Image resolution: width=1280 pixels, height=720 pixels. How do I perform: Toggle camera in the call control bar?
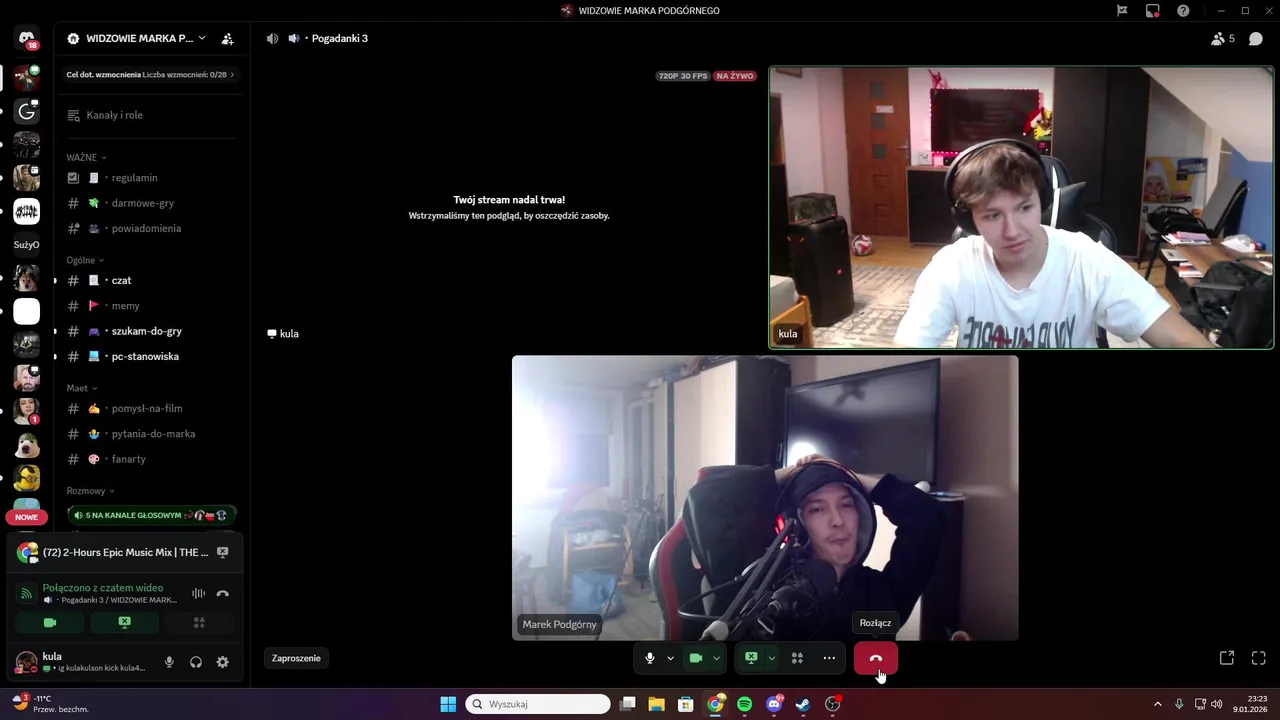(x=696, y=658)
